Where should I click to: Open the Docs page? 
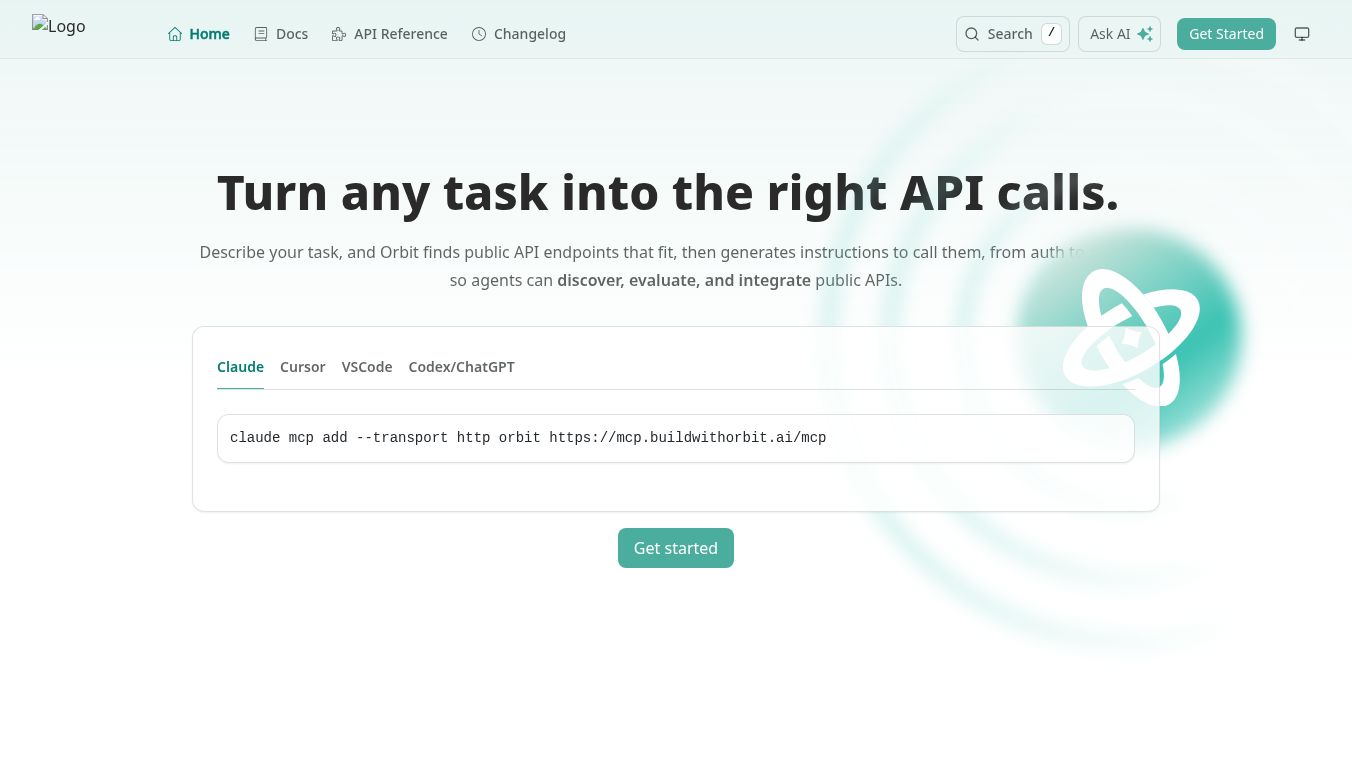[x=281, y=34]
